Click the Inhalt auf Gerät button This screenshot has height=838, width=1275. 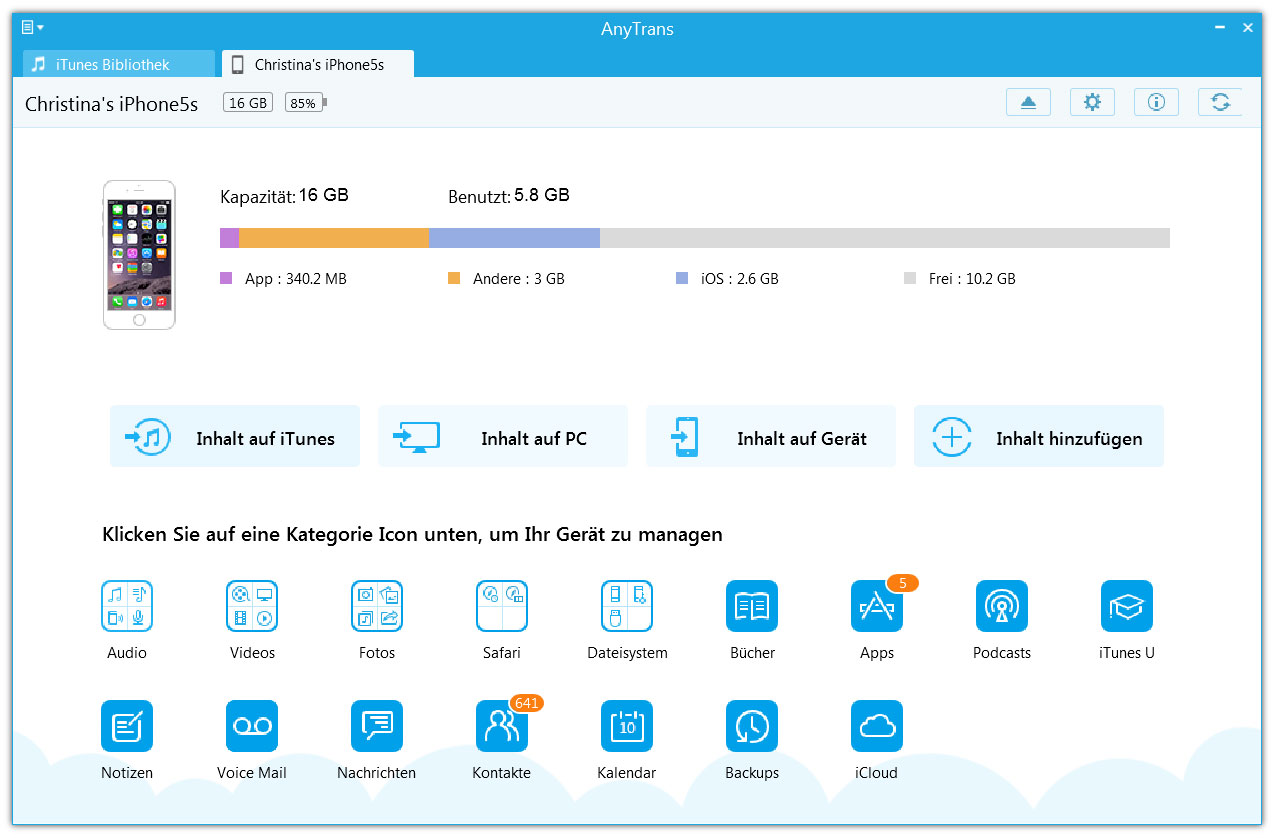[771, 436]
